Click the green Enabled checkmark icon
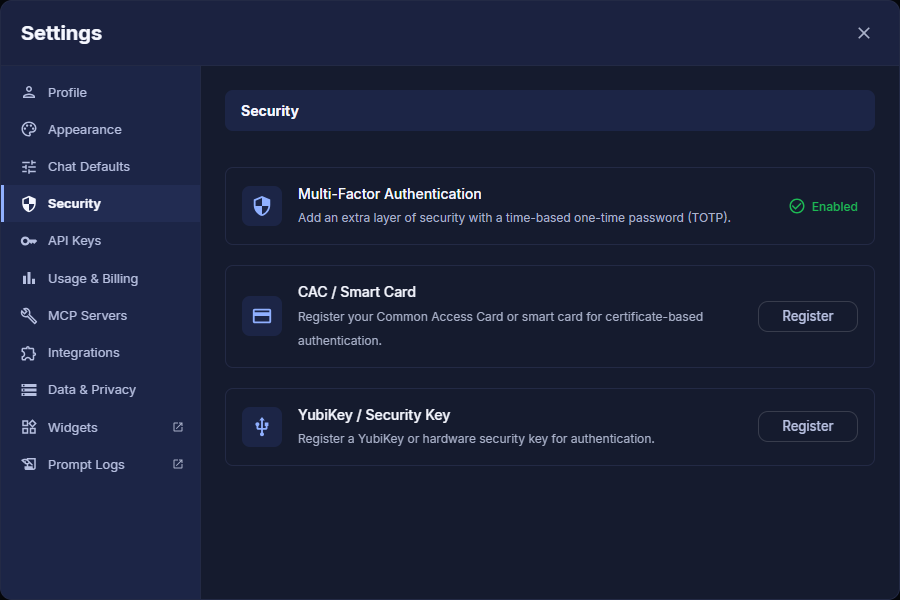The width and height of the screenshot is (900, 600). [x=797, y=206]
